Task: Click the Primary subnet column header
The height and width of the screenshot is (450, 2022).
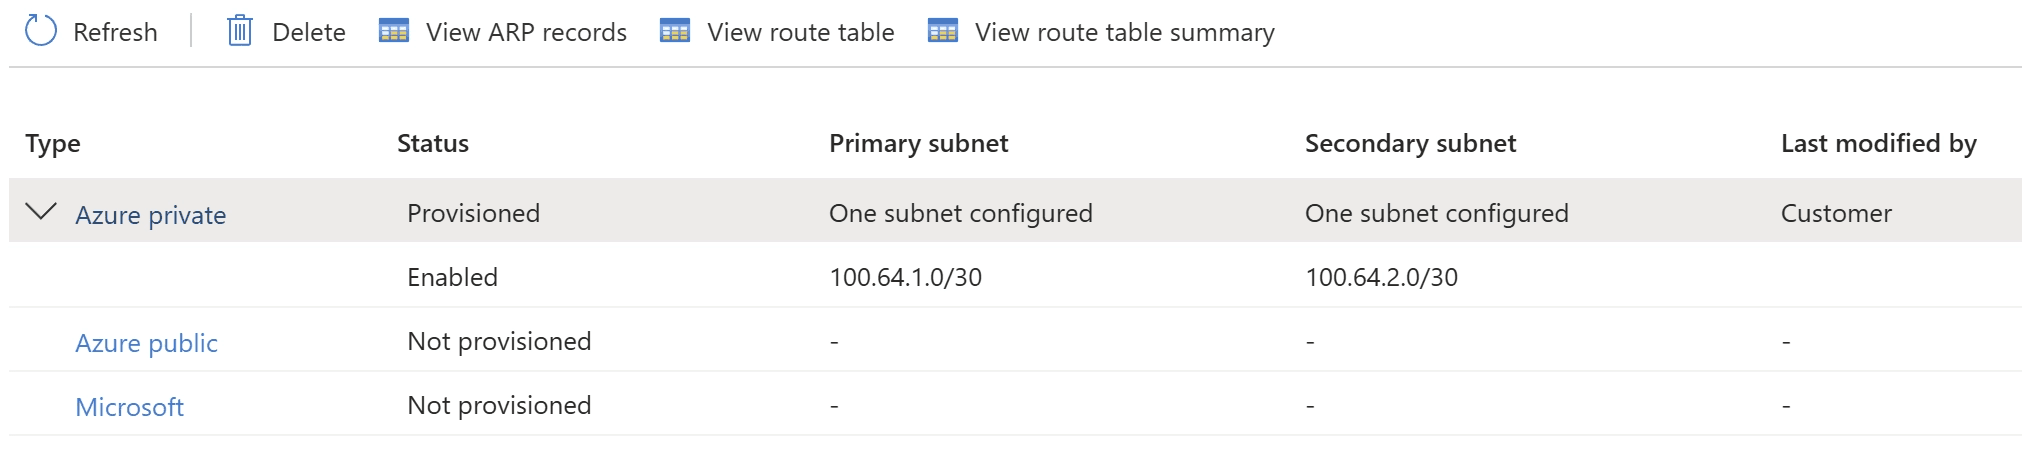Action: [x=918, y=143]
